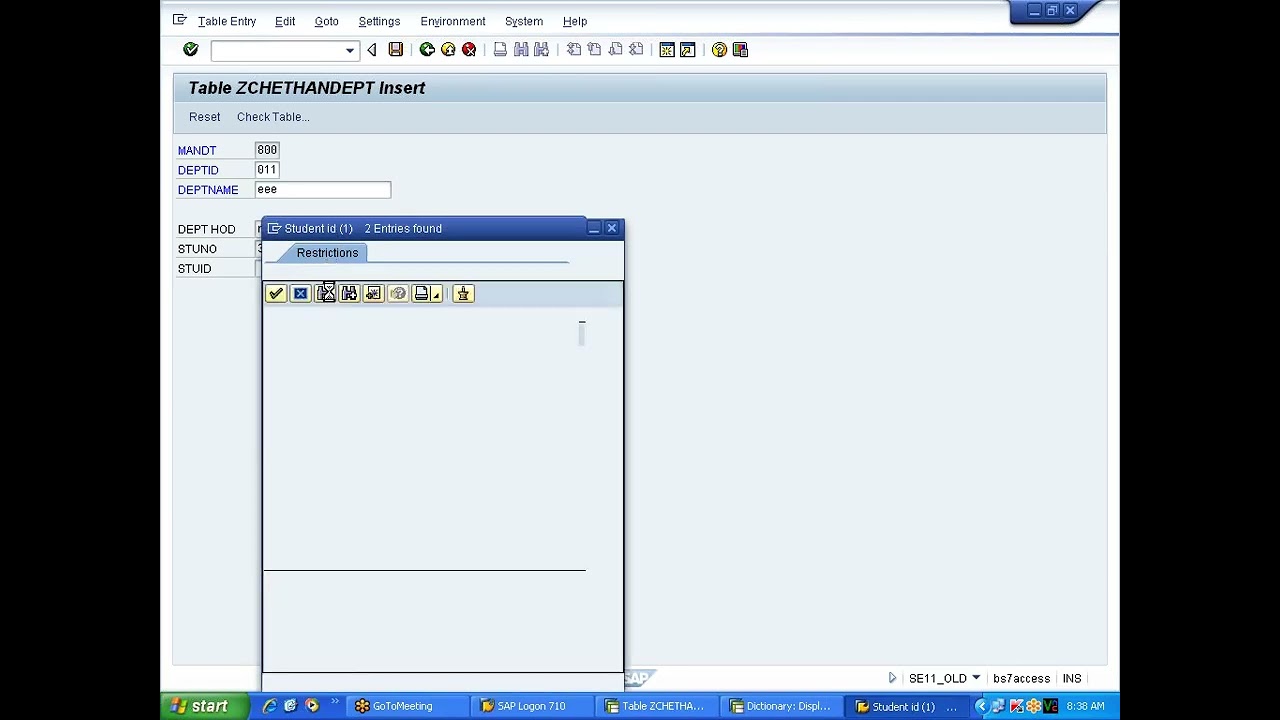
Task: Cancel the Student id dialog with blue X icon
Action: [300, 294]
